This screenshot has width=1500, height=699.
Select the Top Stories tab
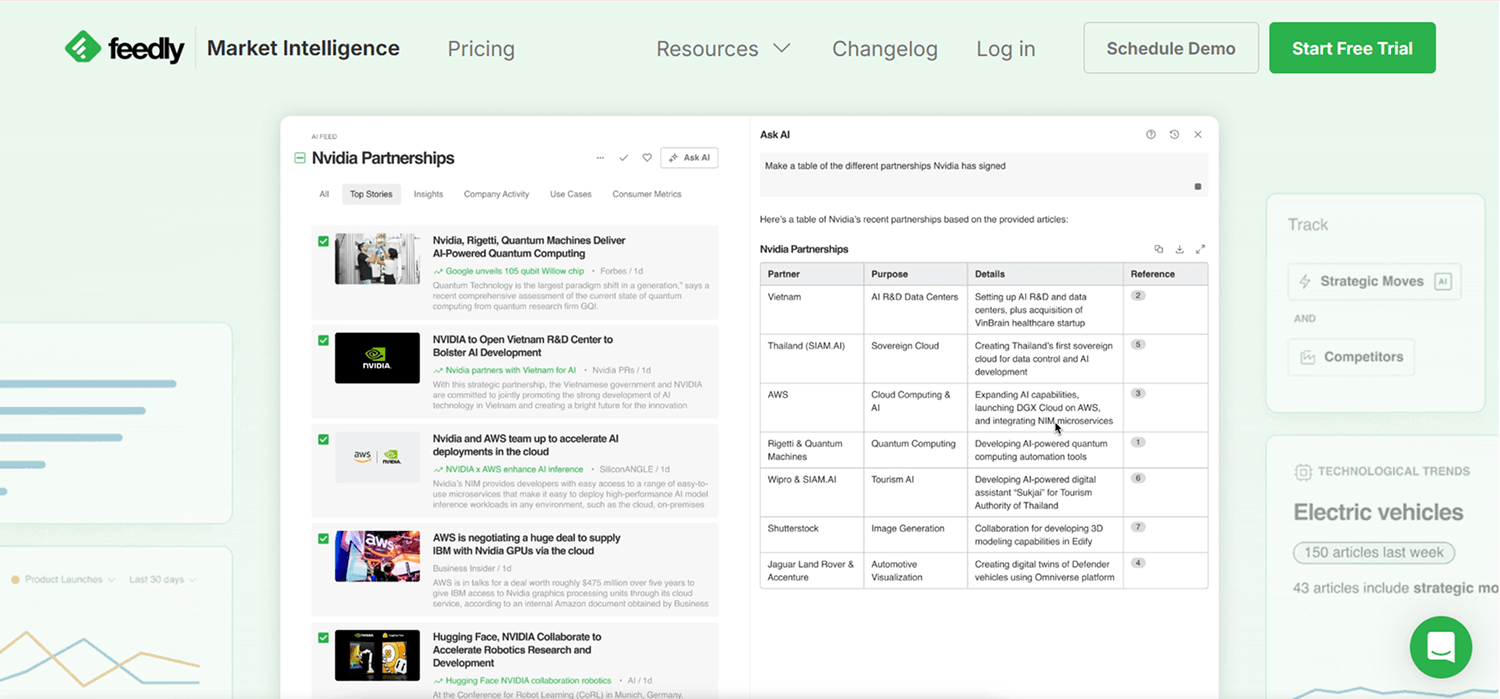(x=371, y=194)
